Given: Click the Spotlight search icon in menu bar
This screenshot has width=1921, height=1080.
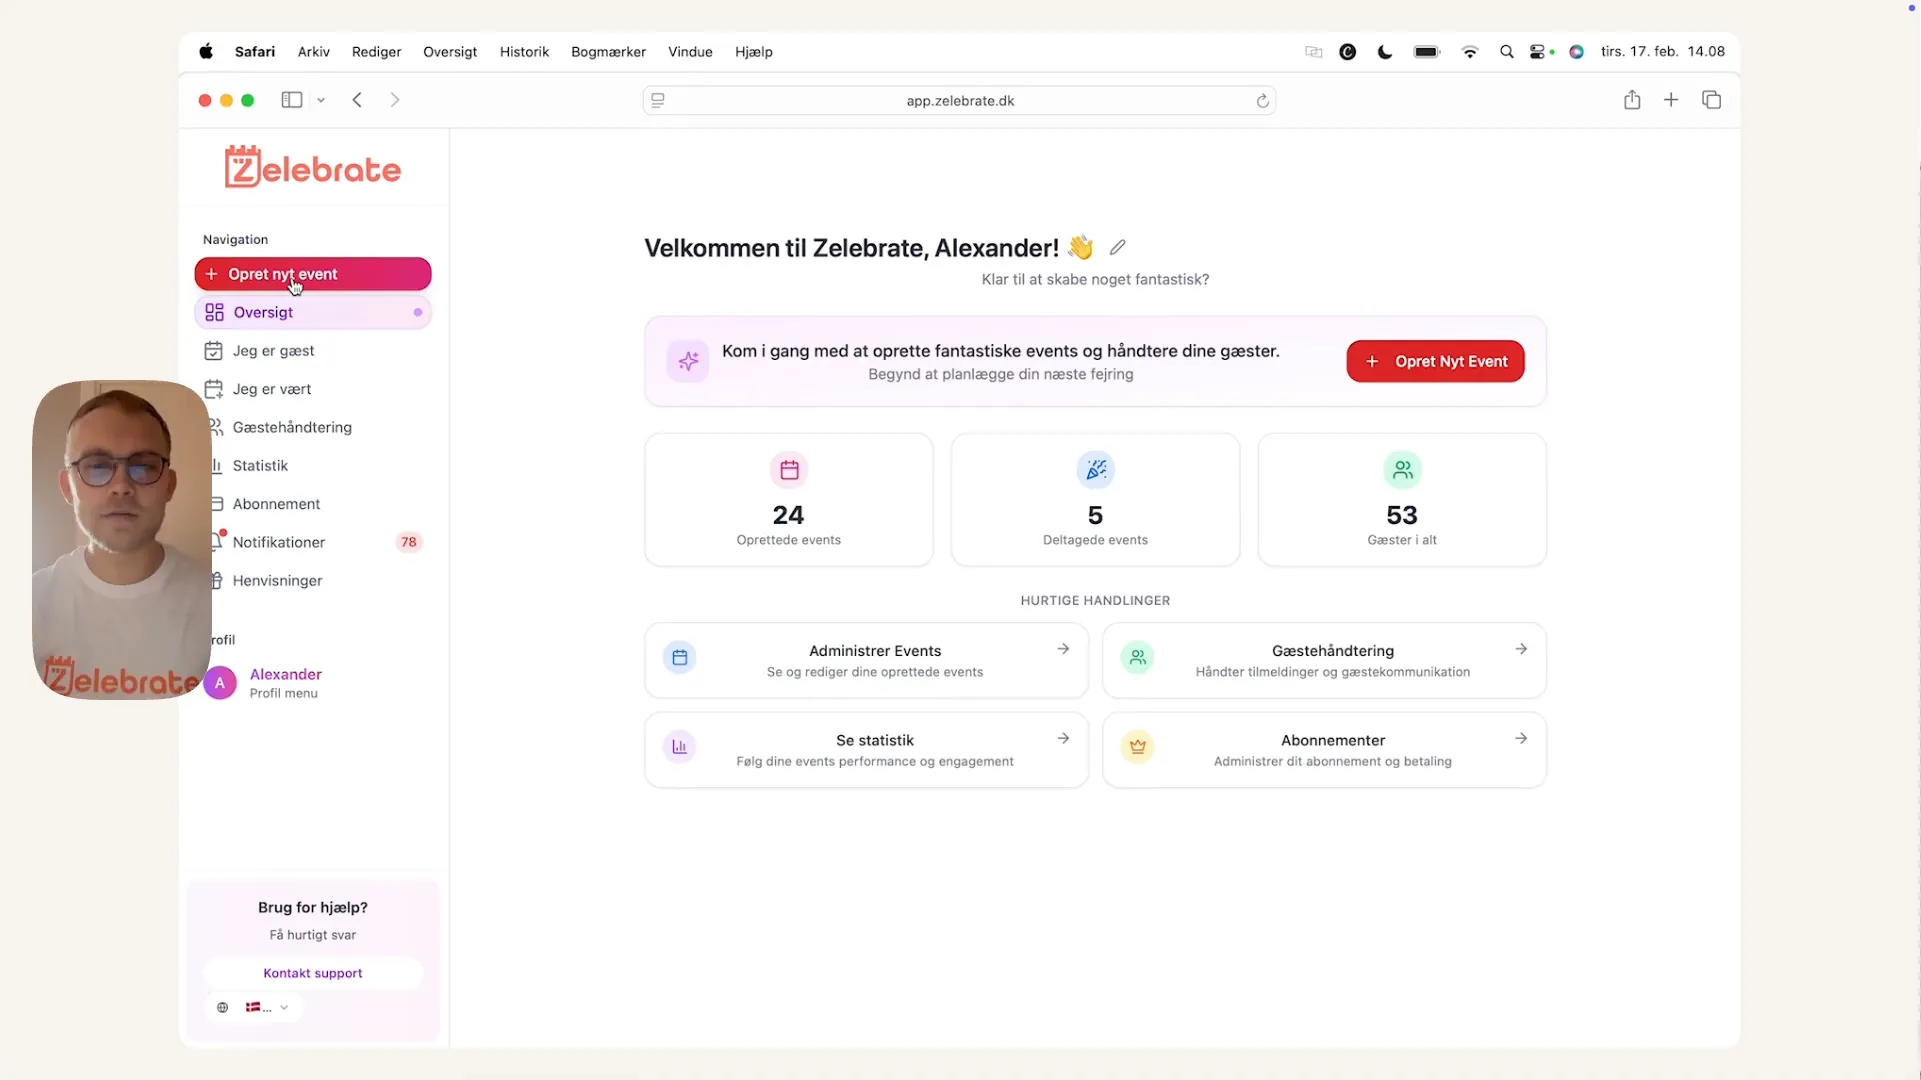Looking at the screenshot, I should 1507,51.
